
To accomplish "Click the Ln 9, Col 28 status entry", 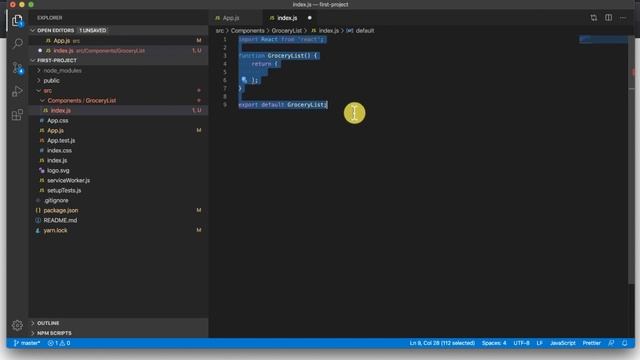I will (x=442, y=343).
